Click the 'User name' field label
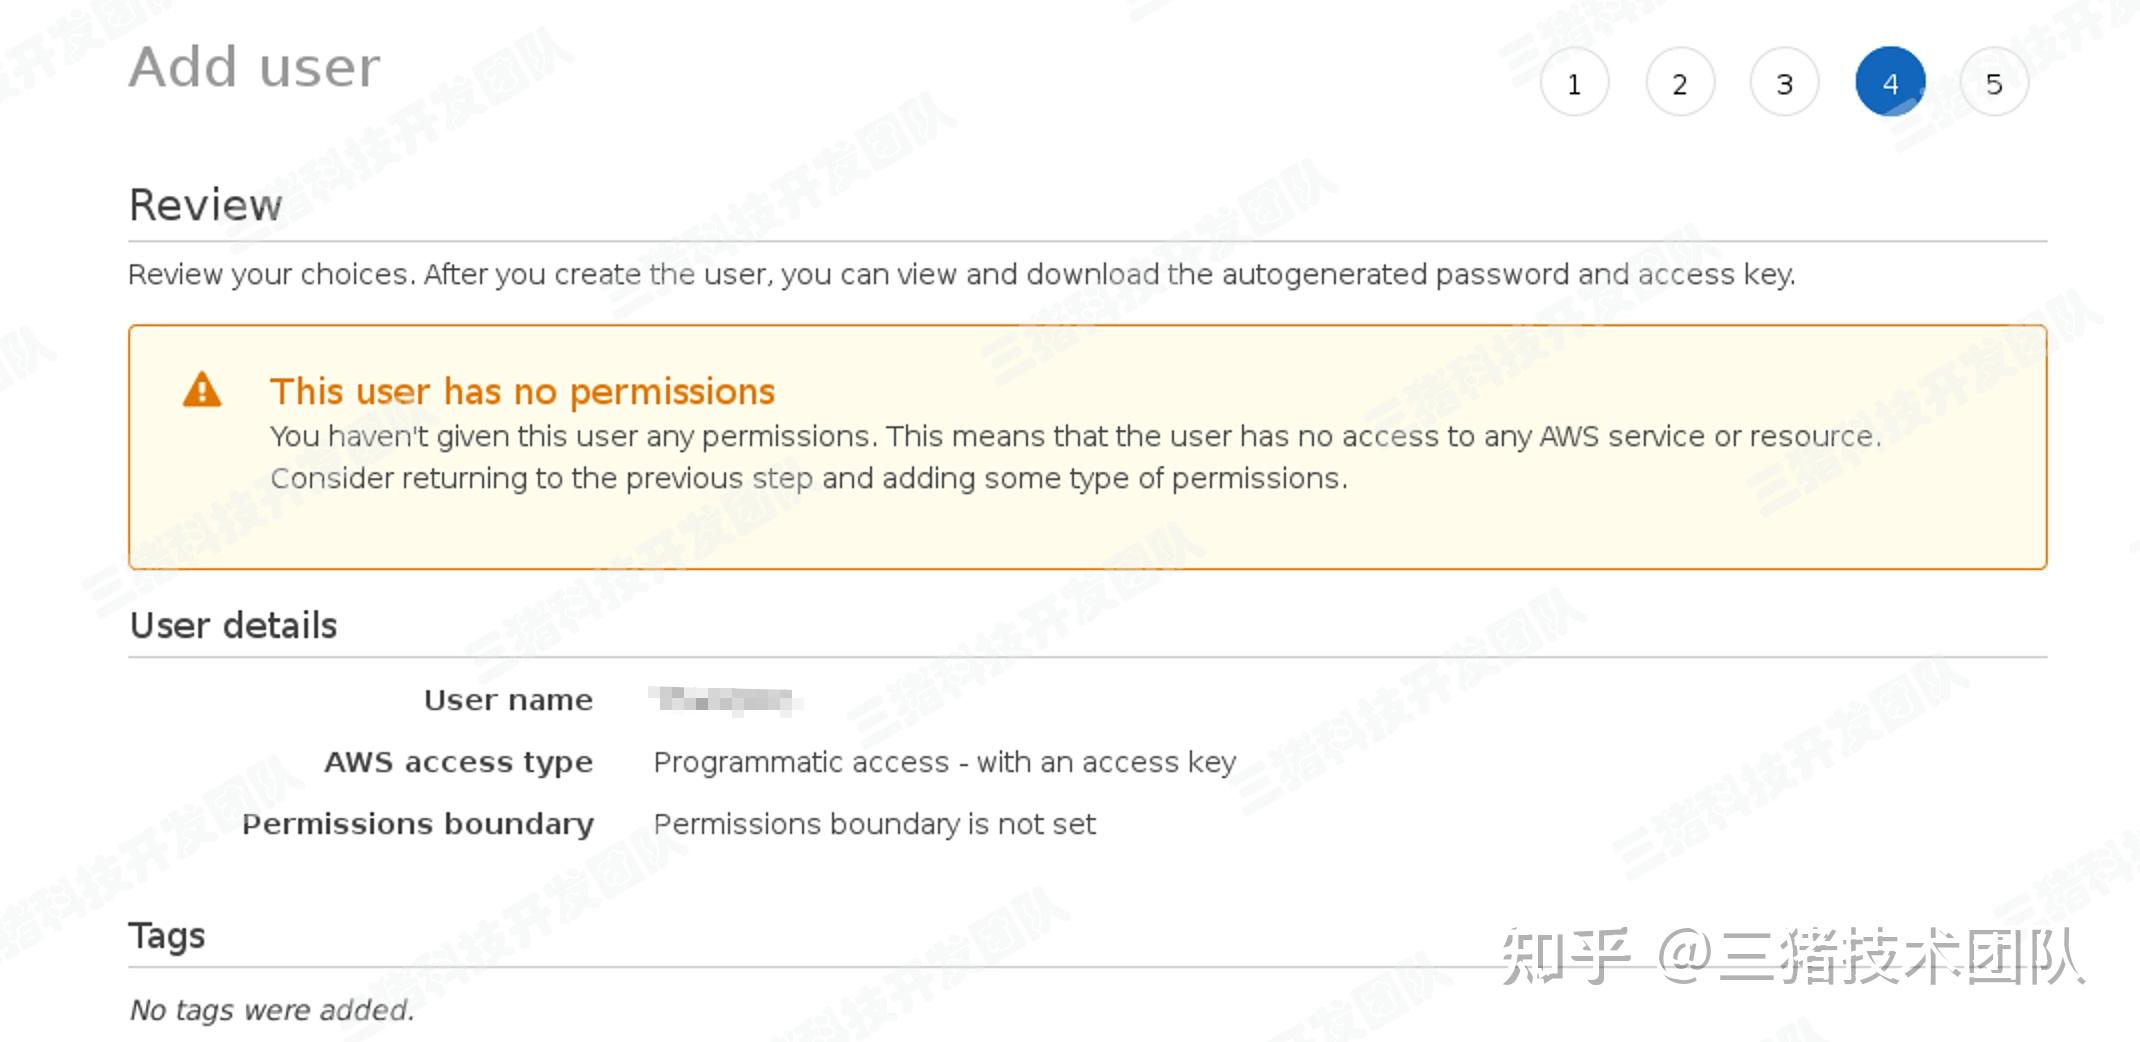2140x1042 pixels. click(508, 700)
